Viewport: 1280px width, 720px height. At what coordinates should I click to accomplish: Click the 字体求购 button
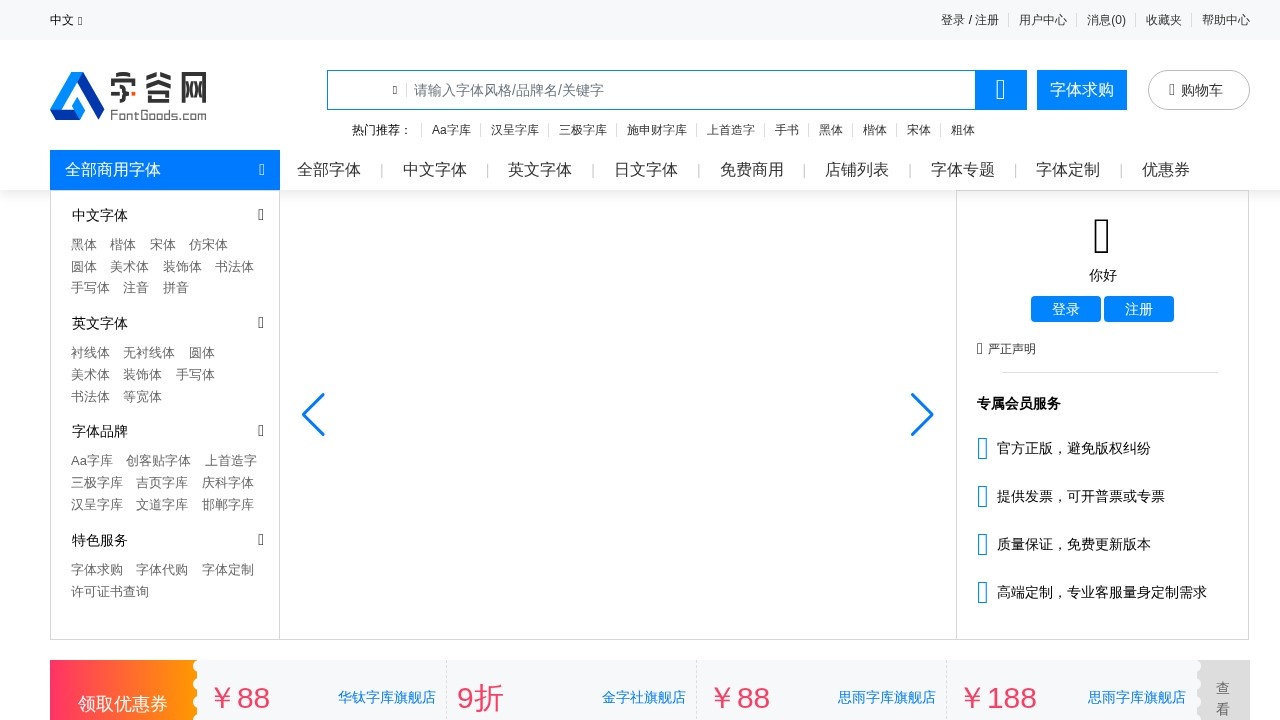1081,89
